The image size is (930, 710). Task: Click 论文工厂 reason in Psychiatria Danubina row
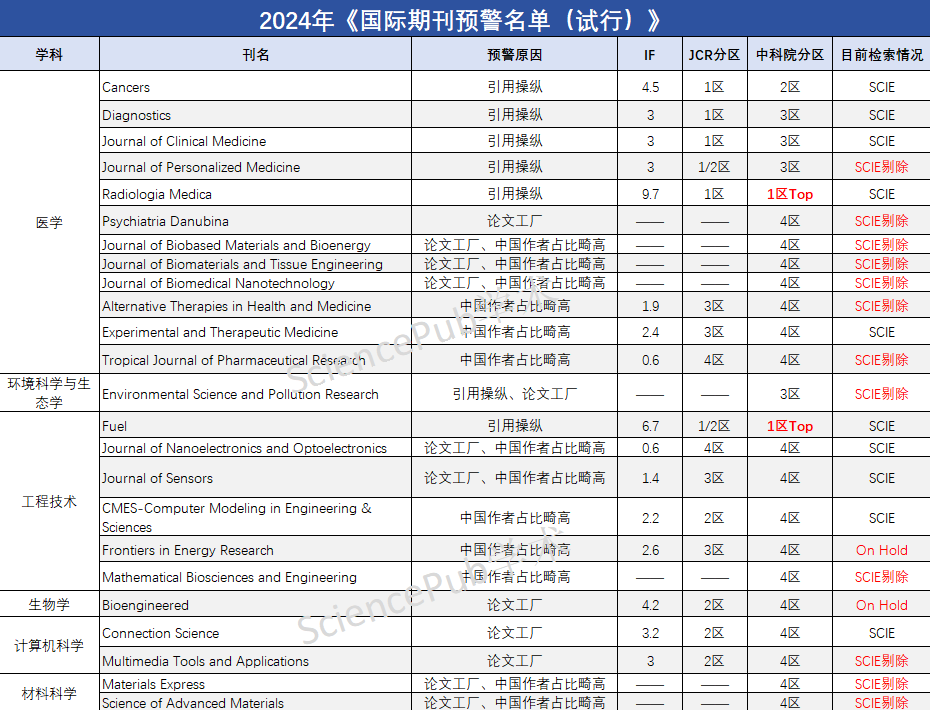click(515, 221)
